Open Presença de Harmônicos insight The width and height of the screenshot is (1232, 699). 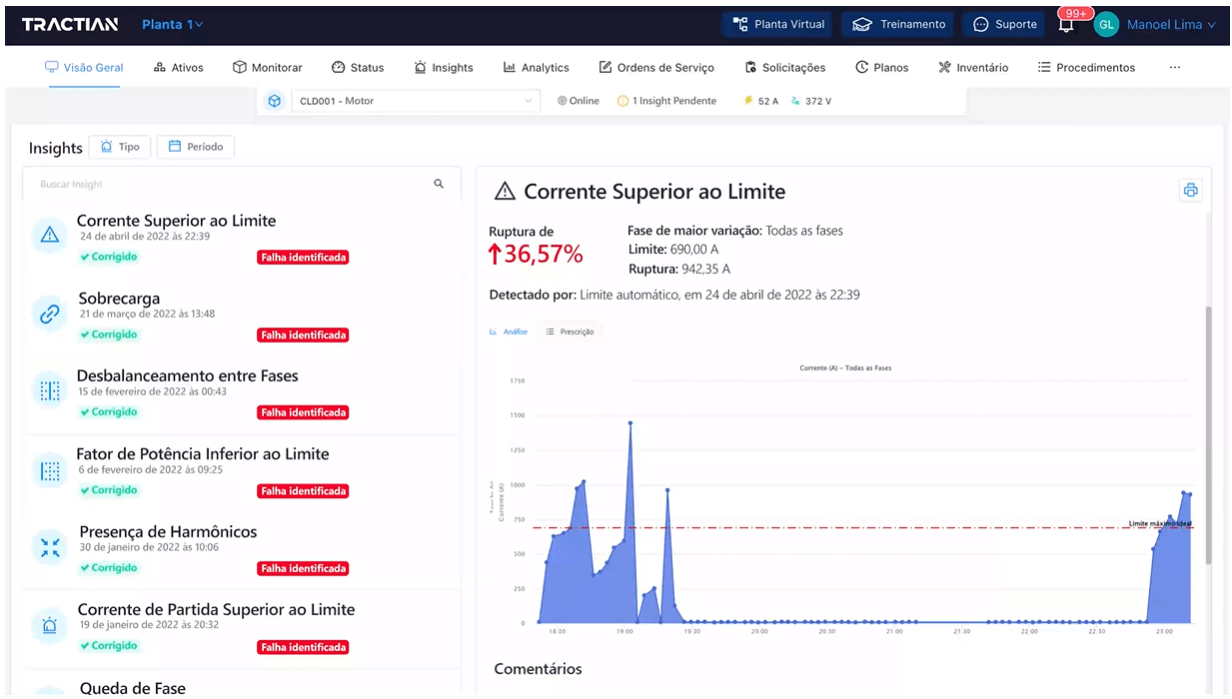[242, 549]
